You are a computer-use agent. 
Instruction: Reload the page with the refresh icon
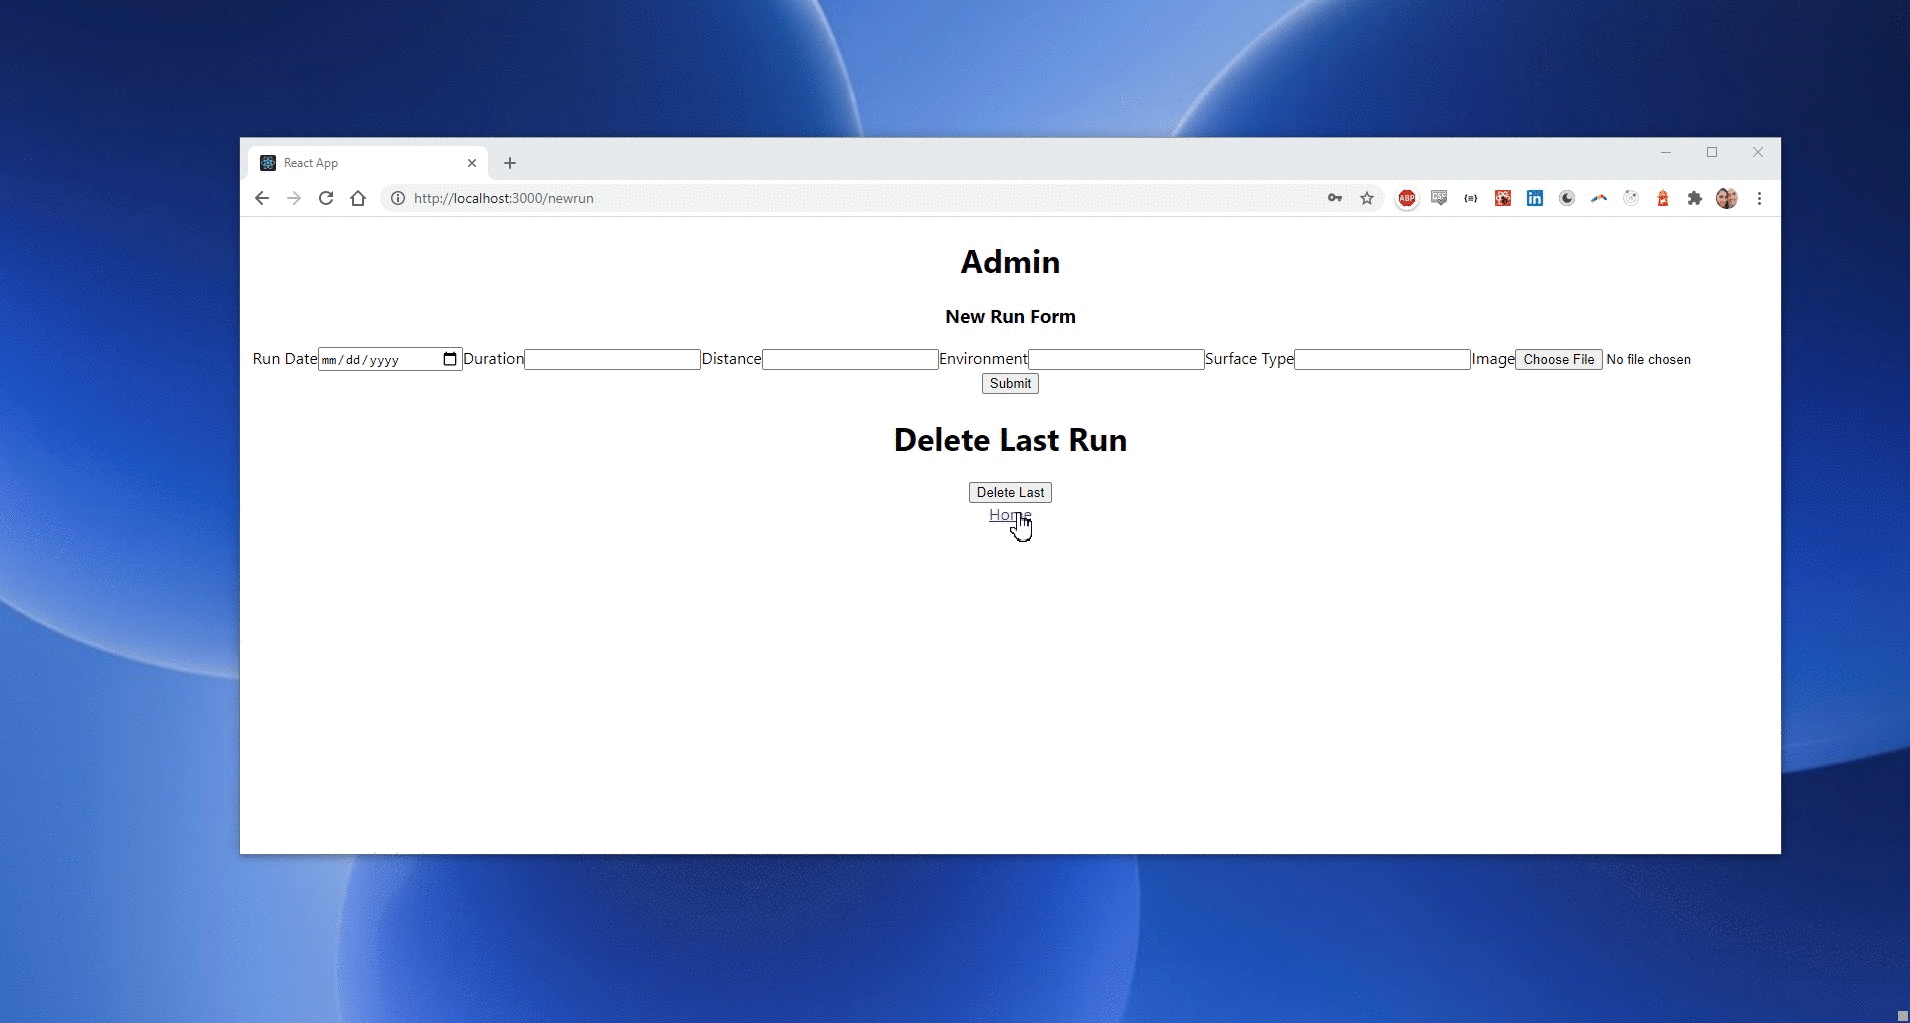[326, 198]
